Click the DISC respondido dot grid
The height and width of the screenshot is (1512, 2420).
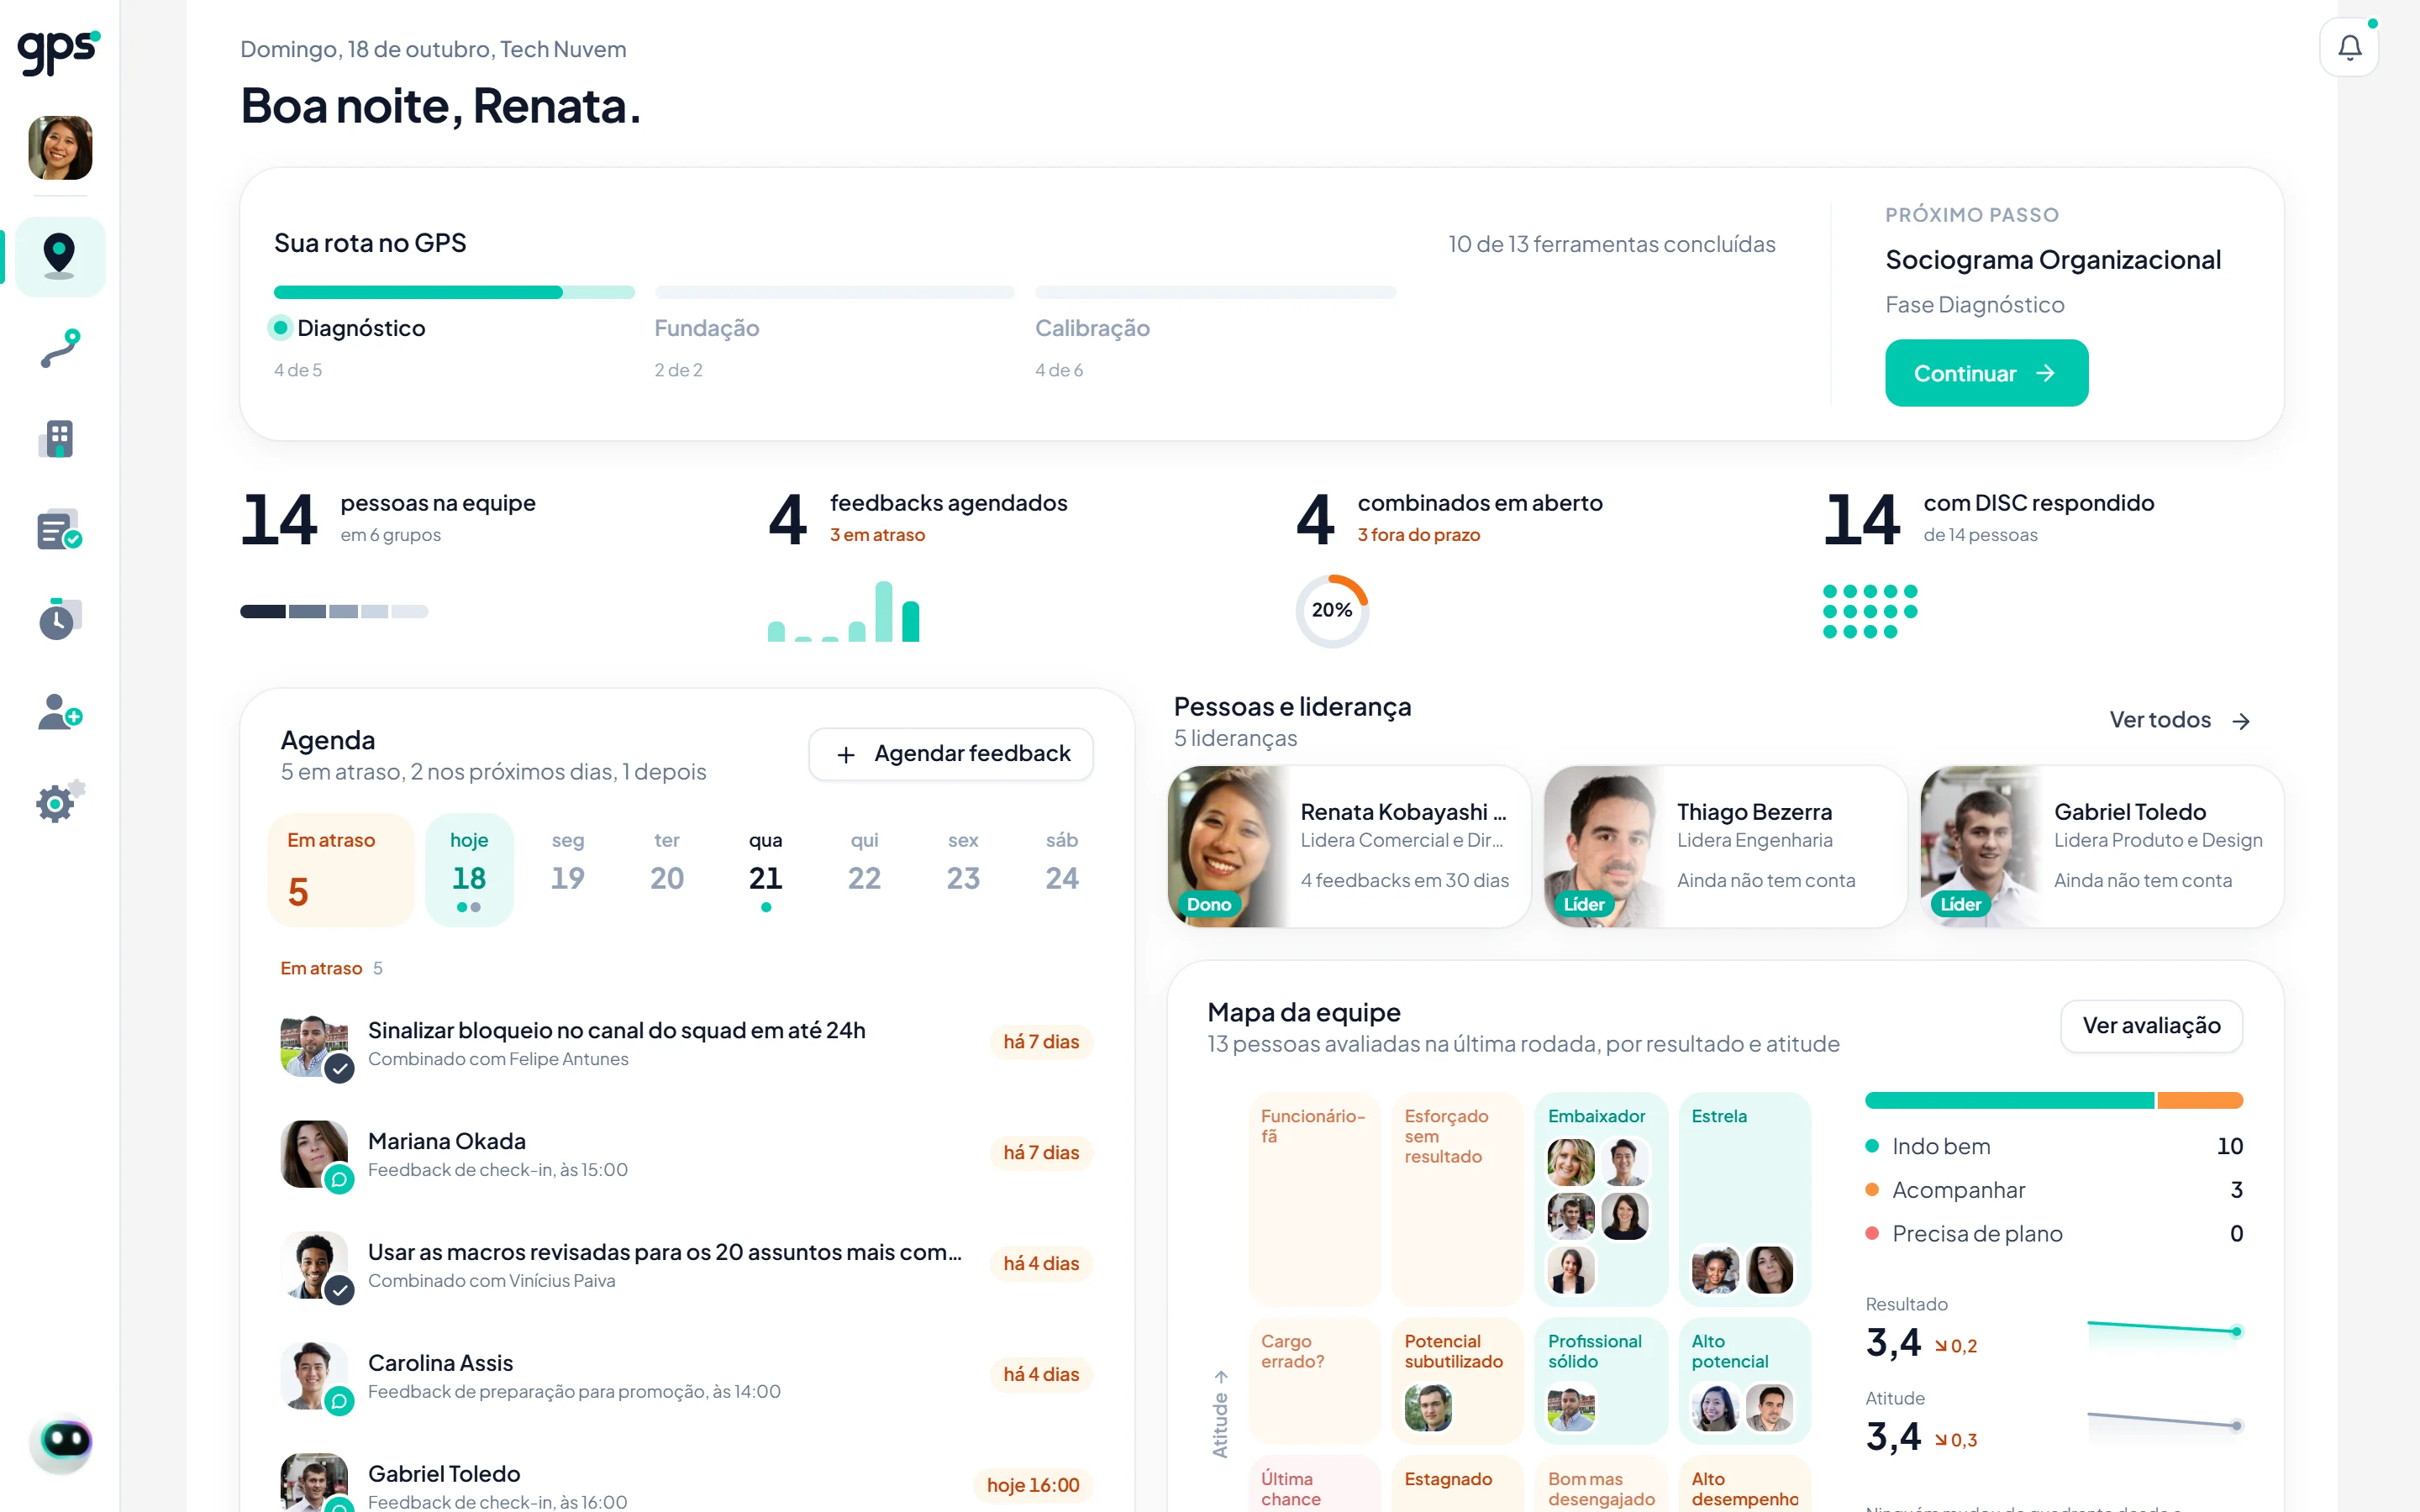1869,611
